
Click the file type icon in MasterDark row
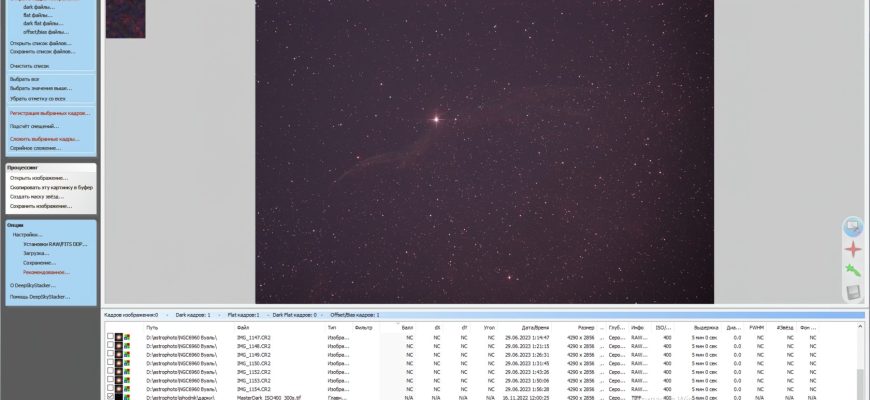[127, 396]
